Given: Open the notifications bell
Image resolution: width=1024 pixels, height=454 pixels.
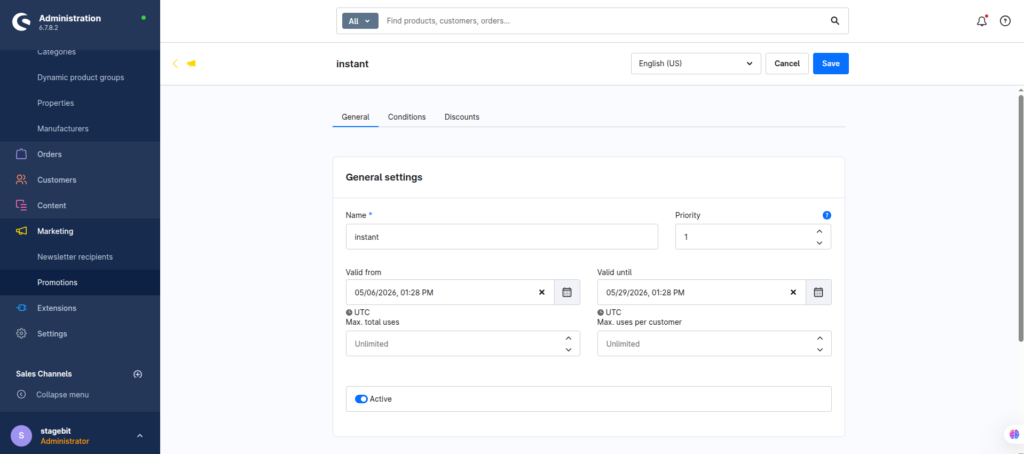Looking at the screenshot, I should (x=982, y=21).
